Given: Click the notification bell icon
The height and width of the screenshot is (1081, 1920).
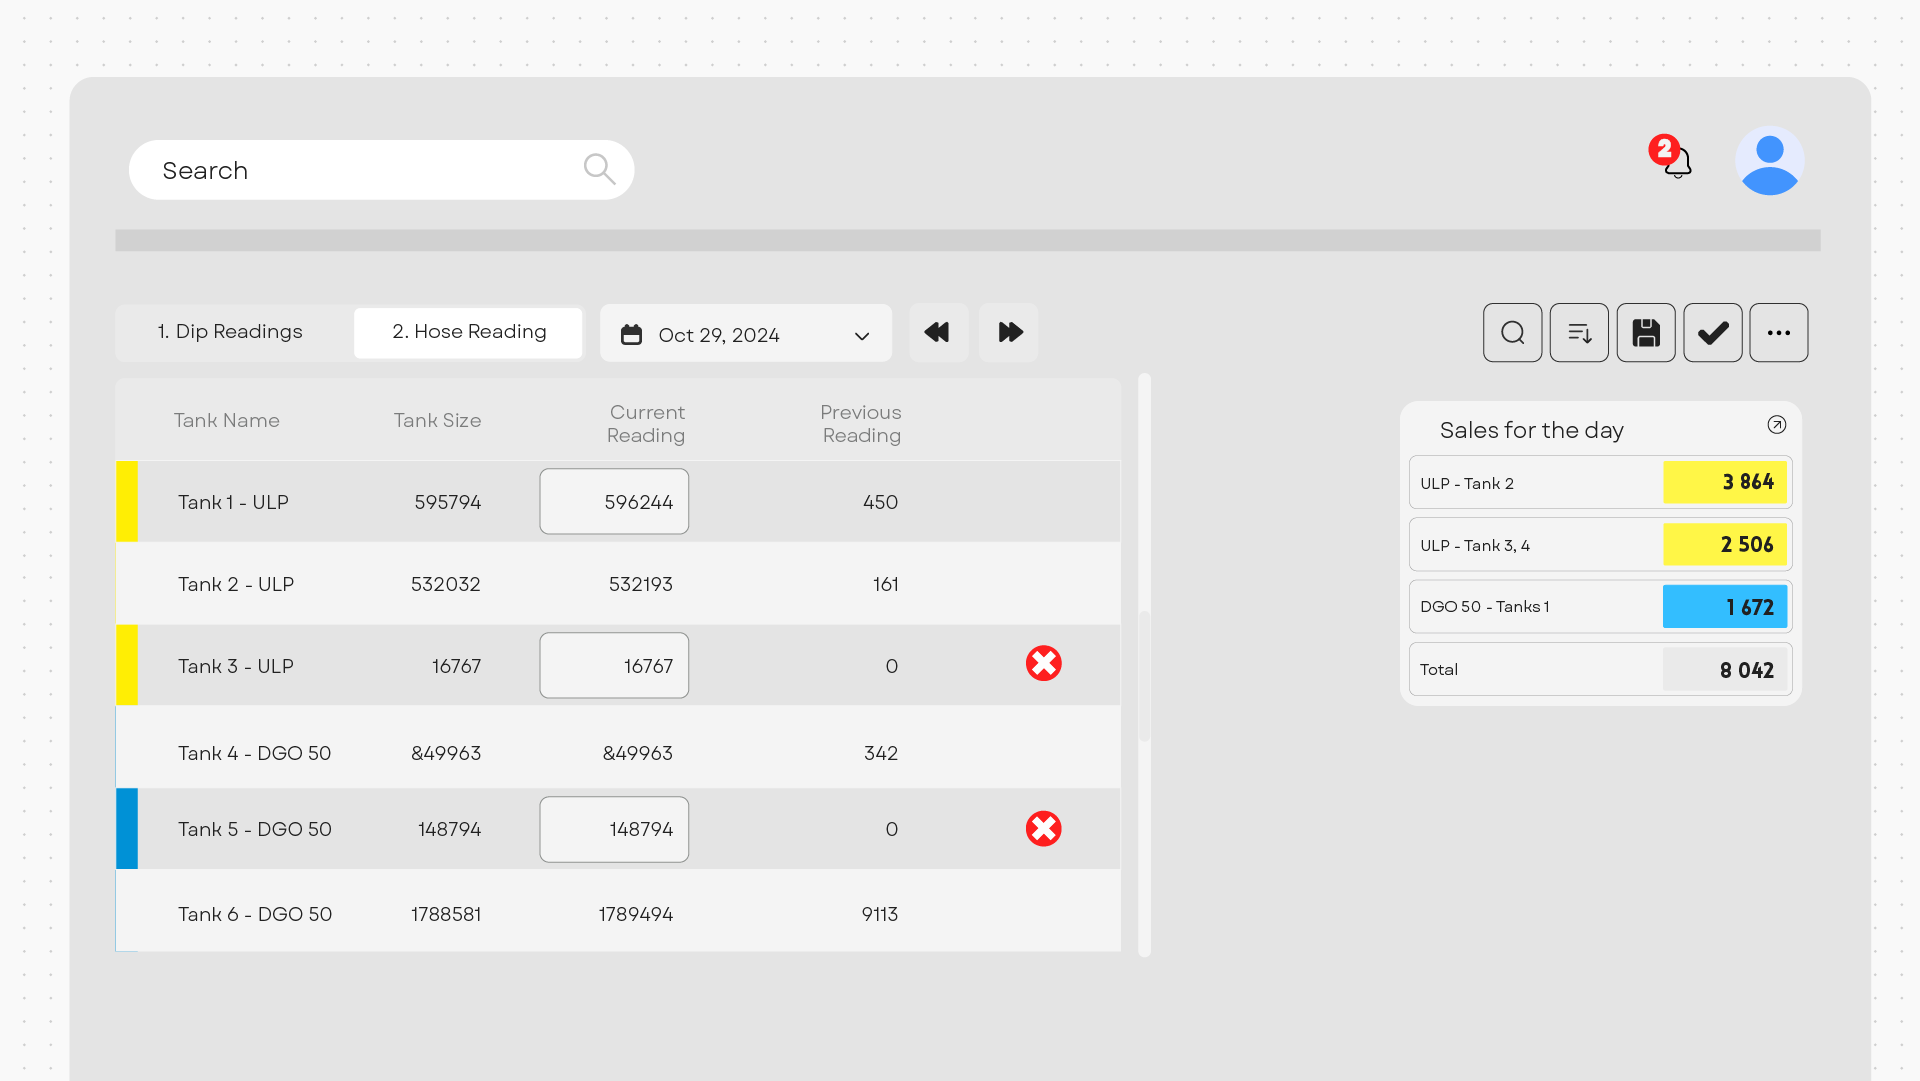Looking at the screenshot, I should coord(1677,161).
